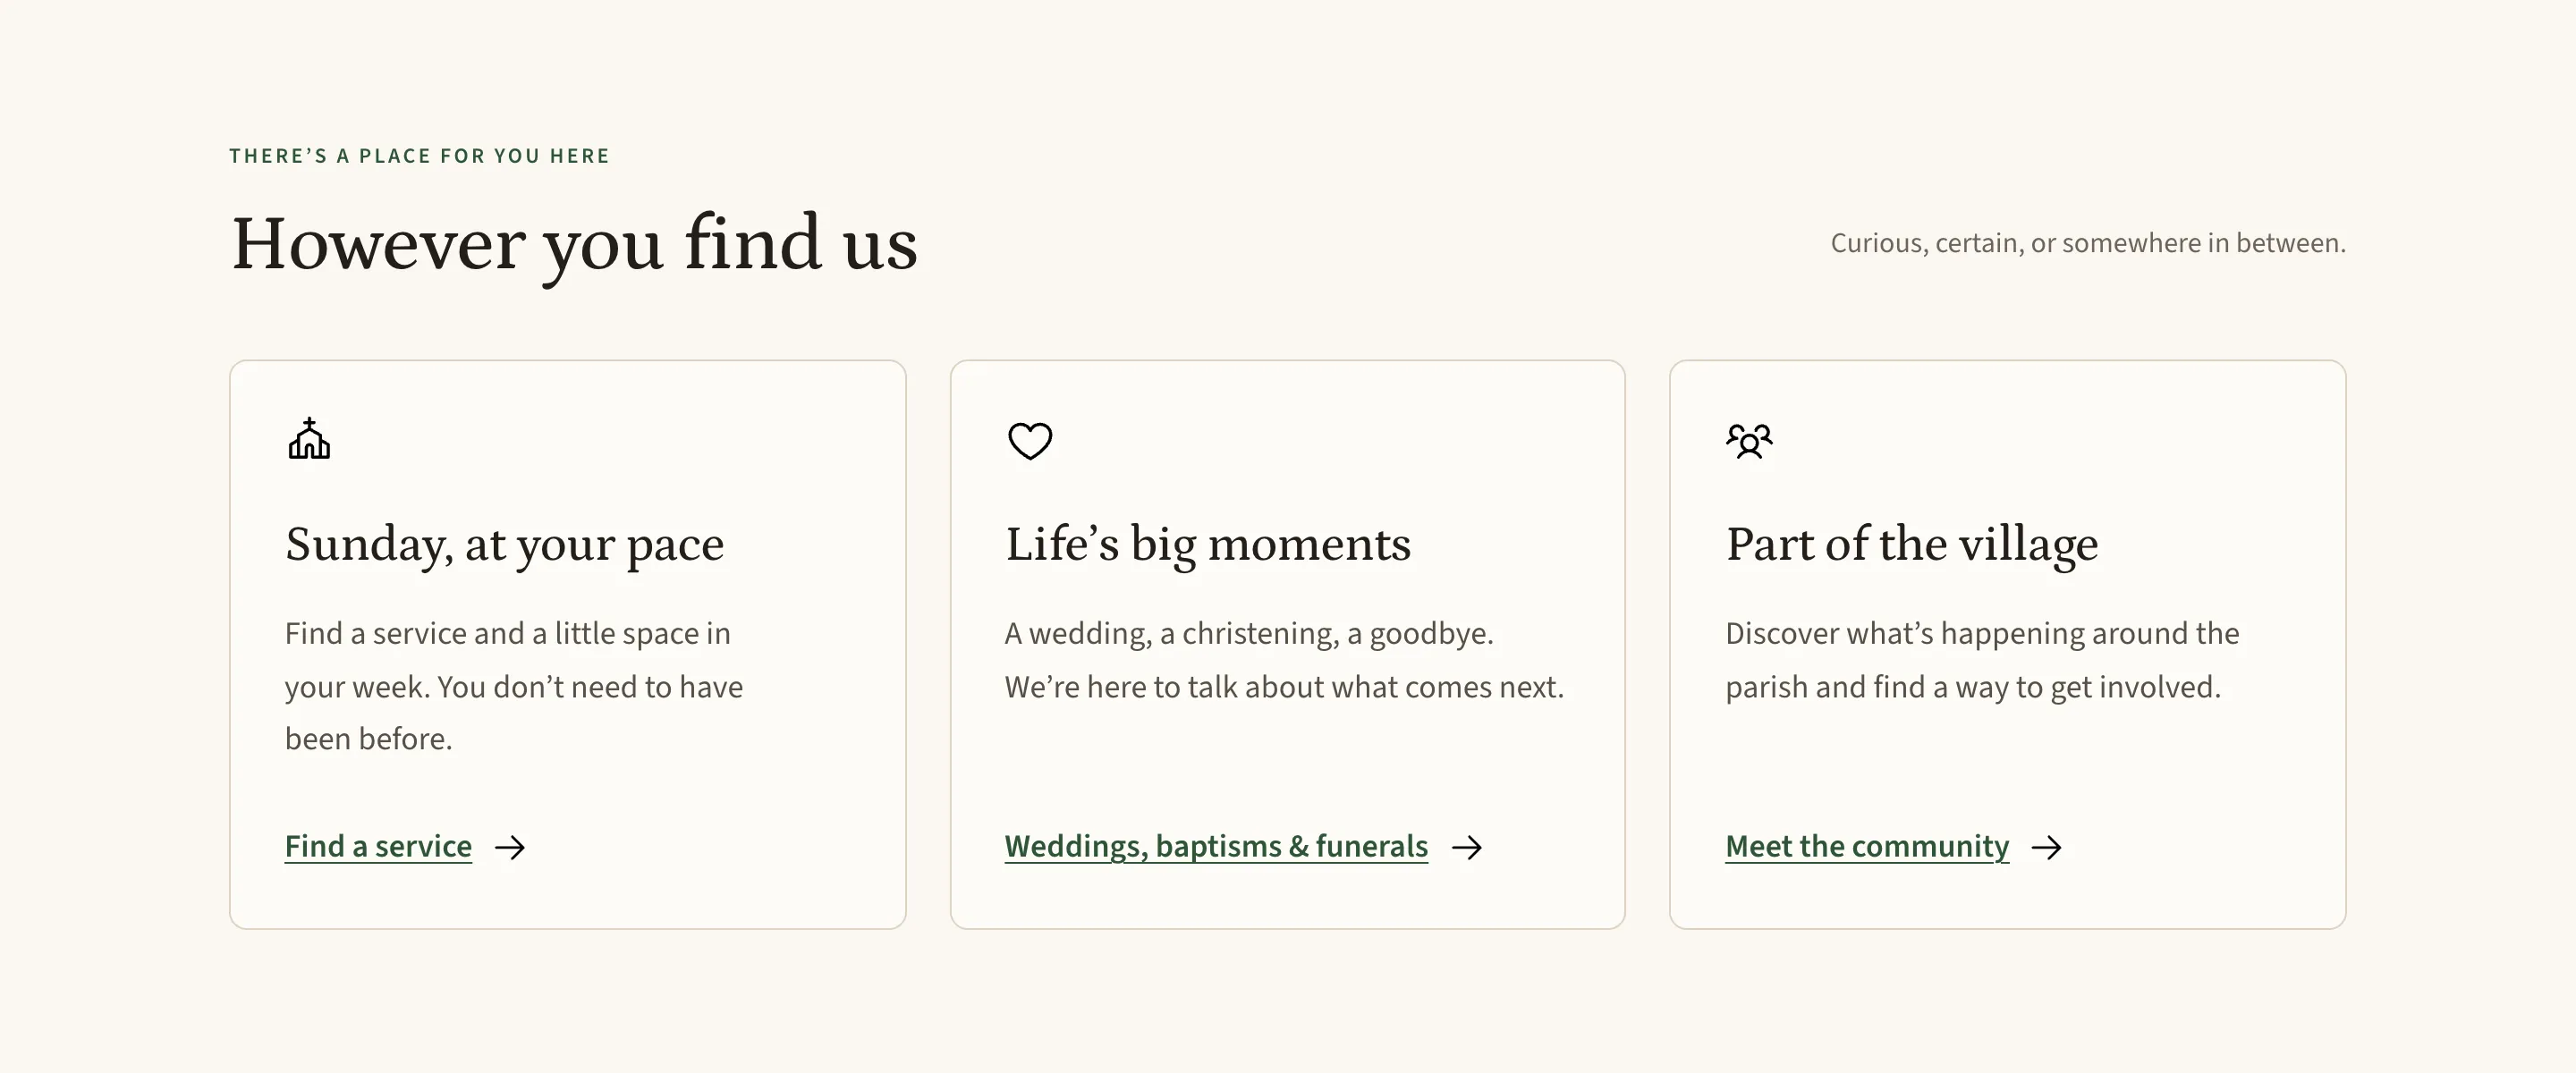Viewport: 2576px width, 1073px height.
Task: Select the Life's big moments heading
Action: [x=1208, y=545]
